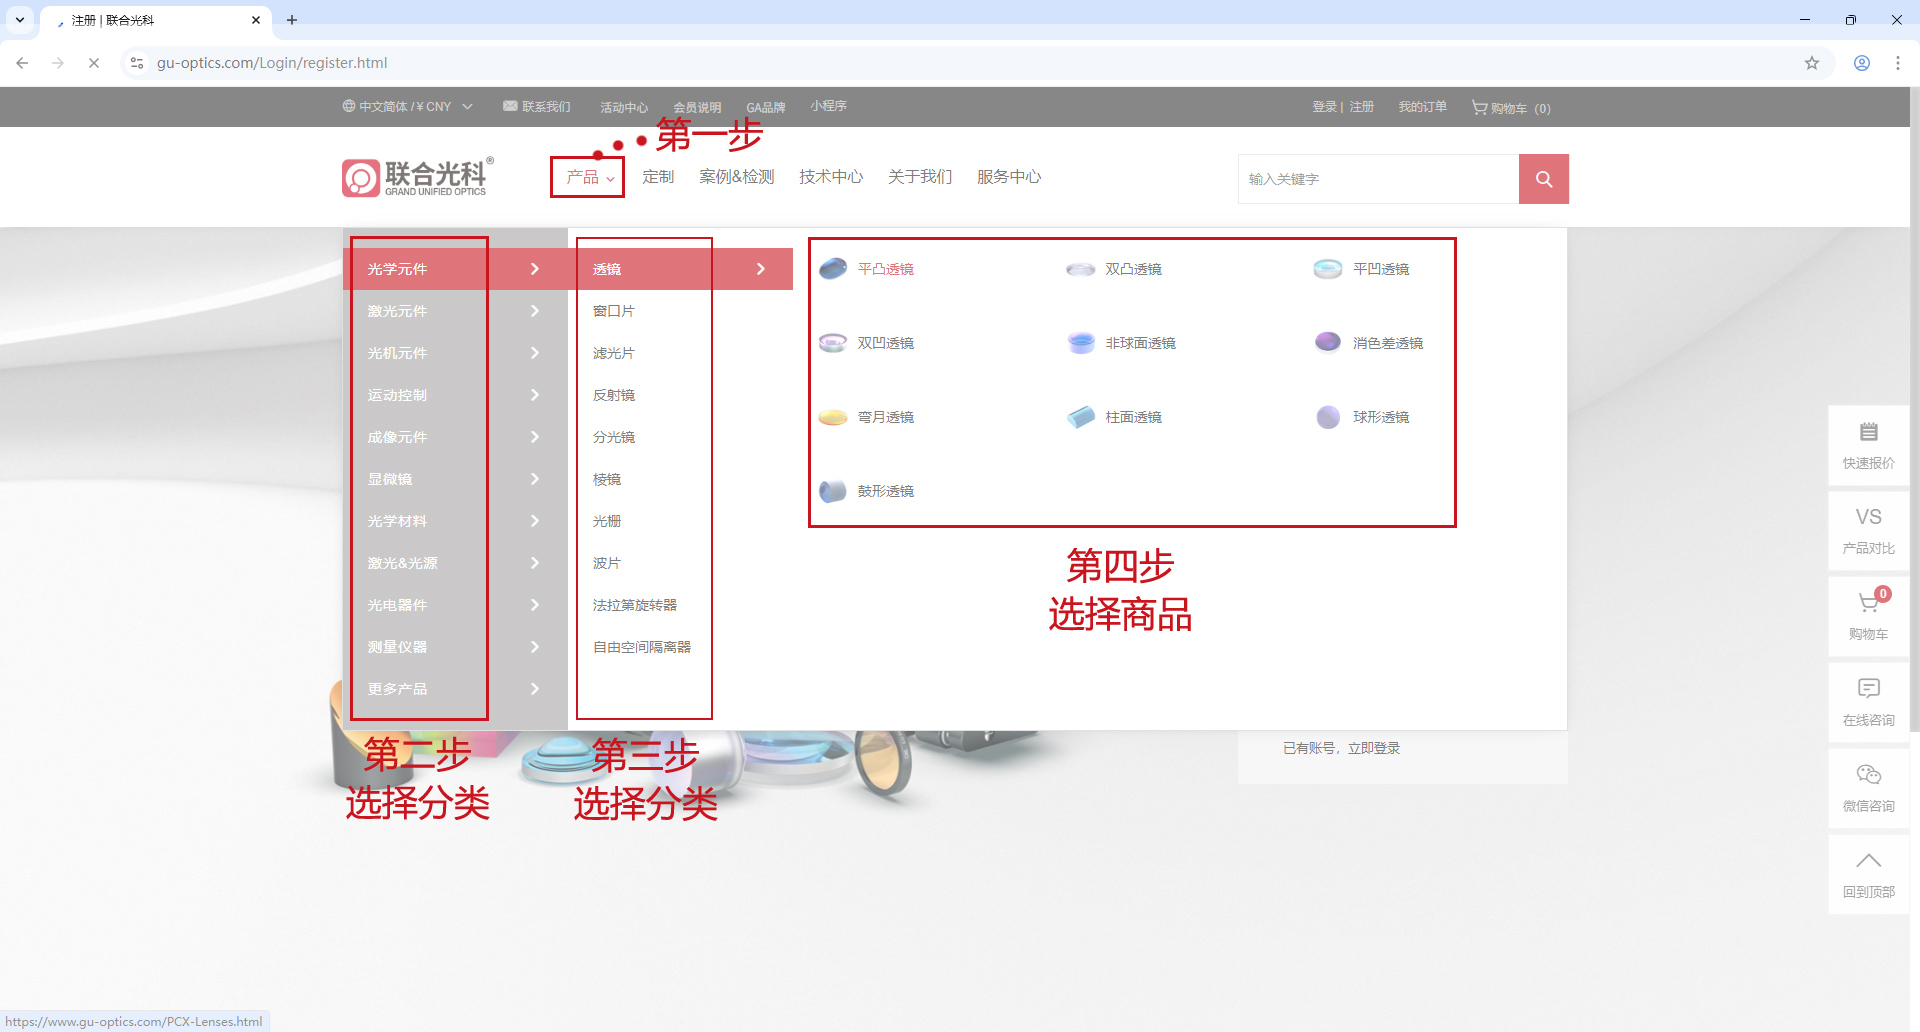Expand the 激光元件 category arrow
This screenshot has height=1032, width=1920.
(x=535, y=311)
